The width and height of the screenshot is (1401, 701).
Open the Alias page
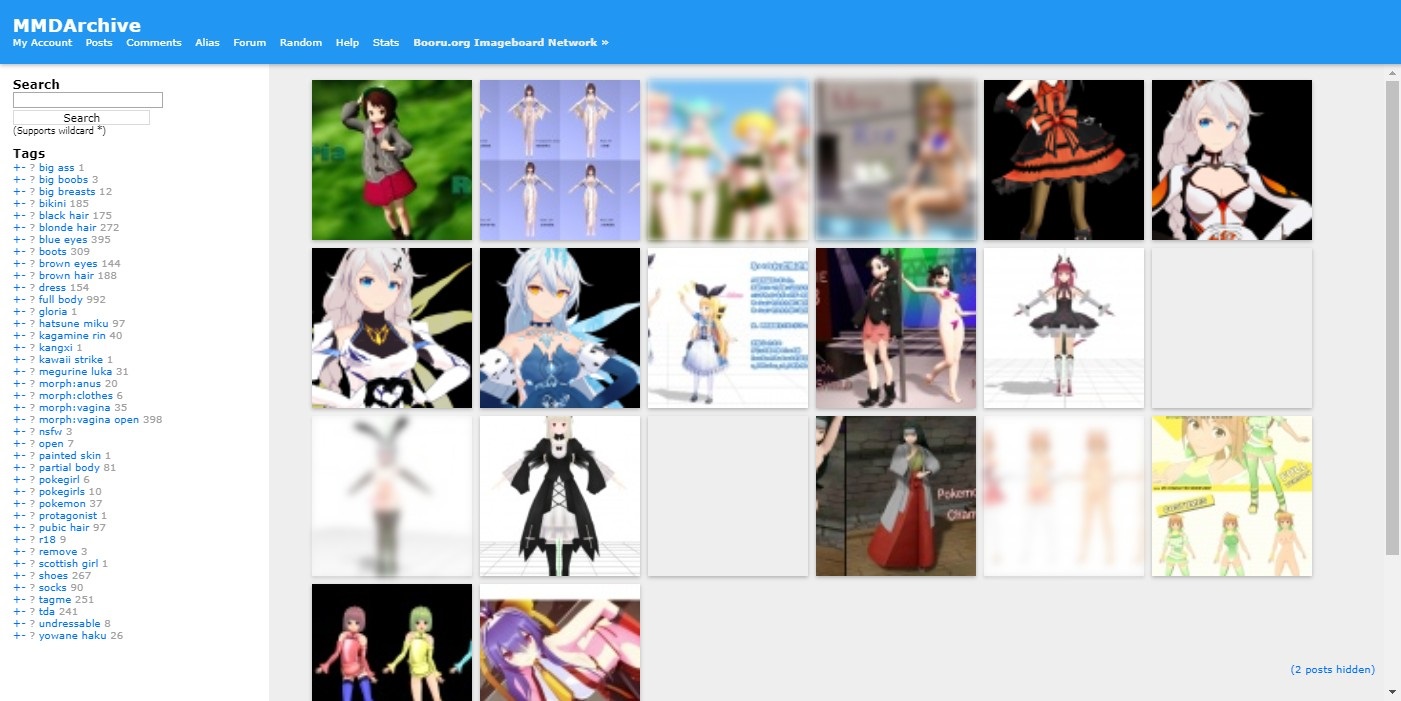click(207, 43)
